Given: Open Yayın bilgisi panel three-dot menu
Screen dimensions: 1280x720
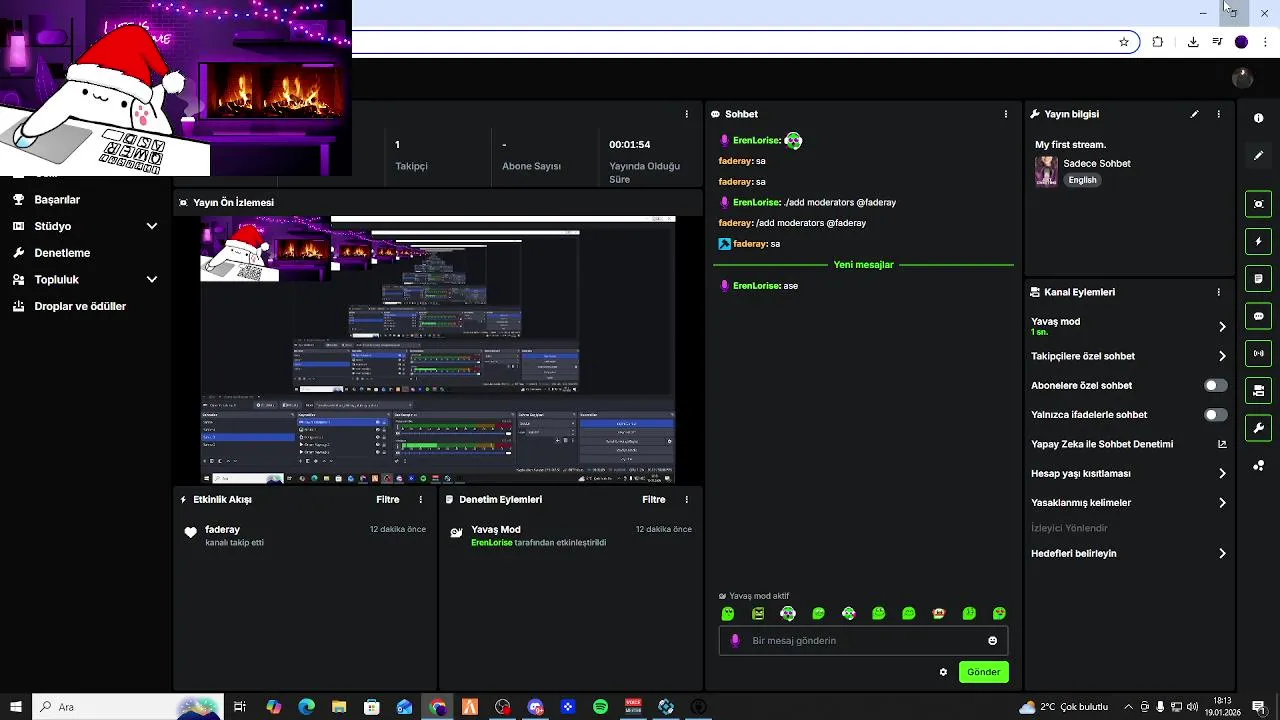Looking at the screenshot, I should (x=1218, y=114).
